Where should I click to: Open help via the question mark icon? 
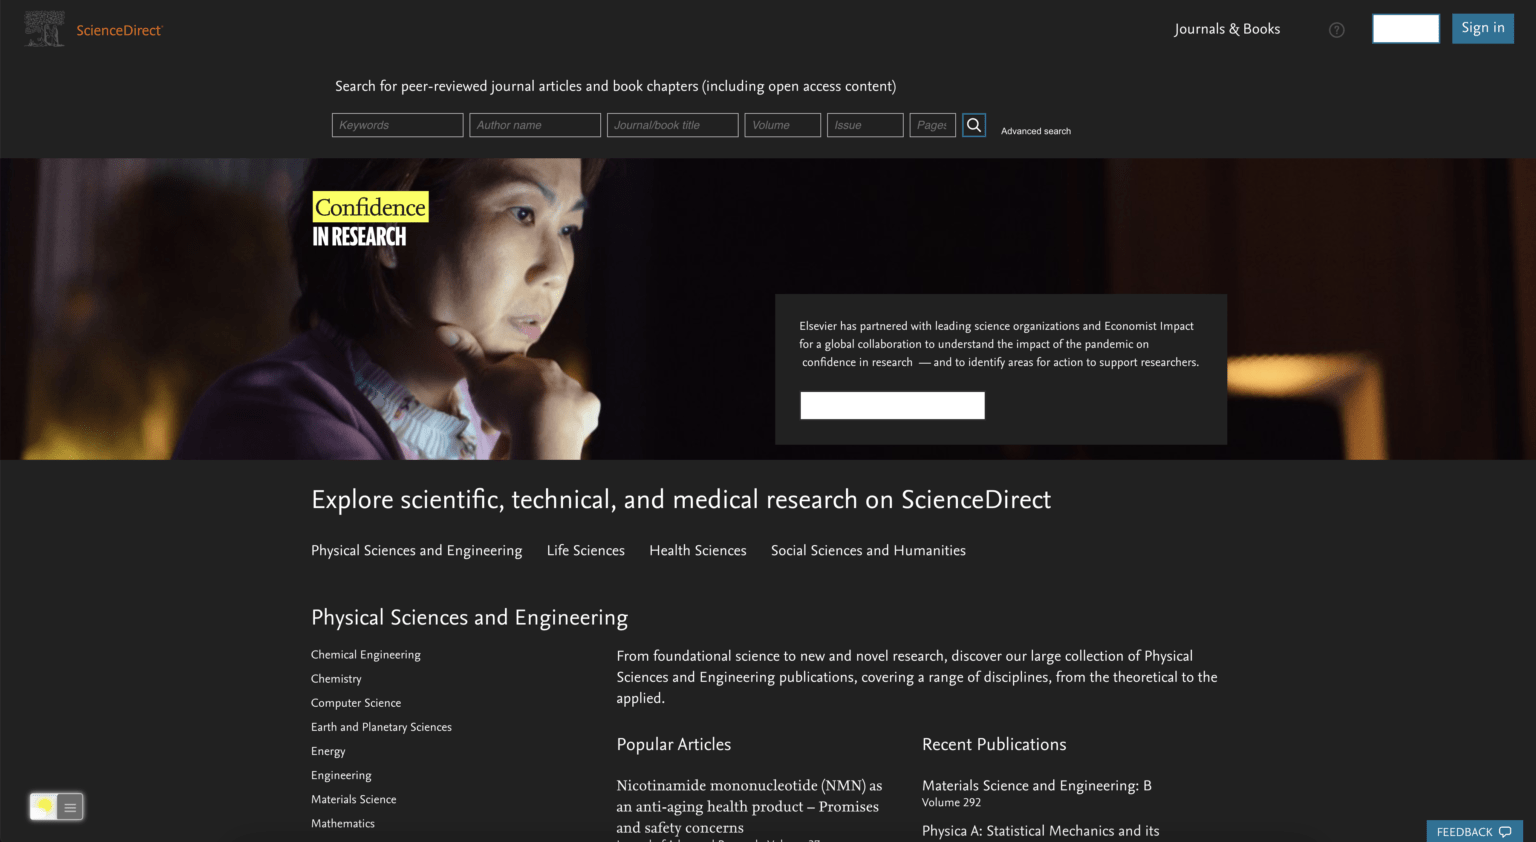pyautogui.click(x=1337, y=29)
